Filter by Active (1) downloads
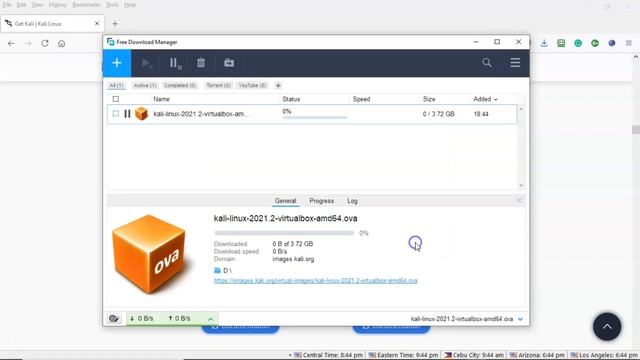Viewport: 640px width, 360px height. pyautogui.click(x=145, y=85)
